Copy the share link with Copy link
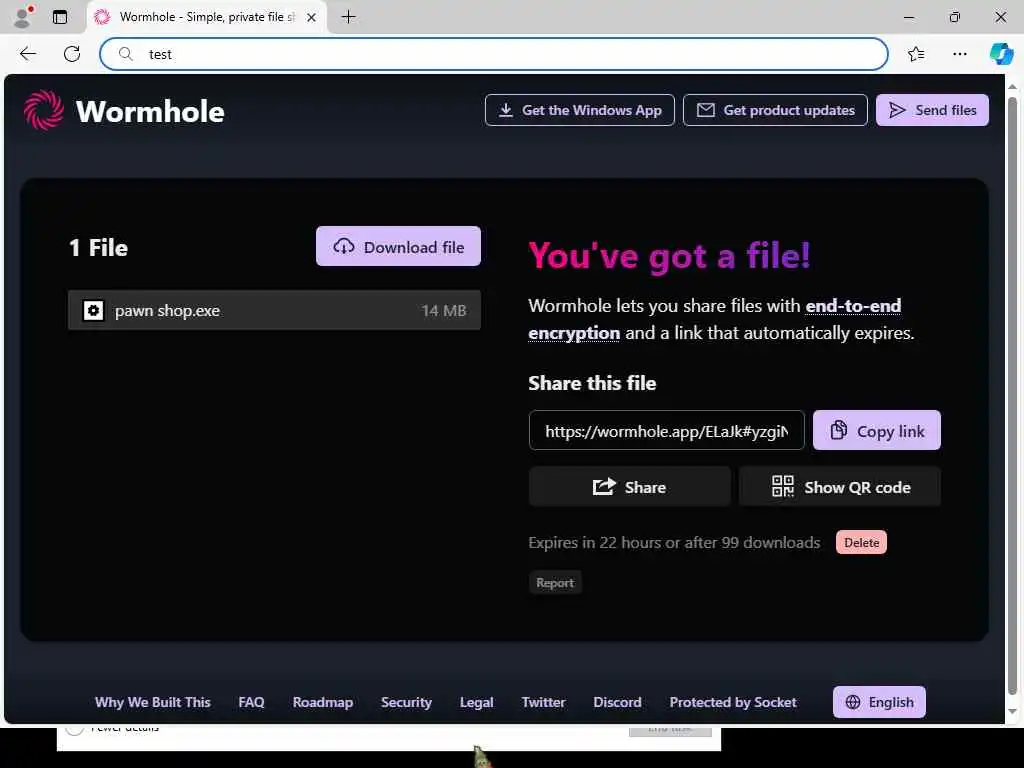The height and width of the screenshot is (768, 1024). [x=876, y=430]
